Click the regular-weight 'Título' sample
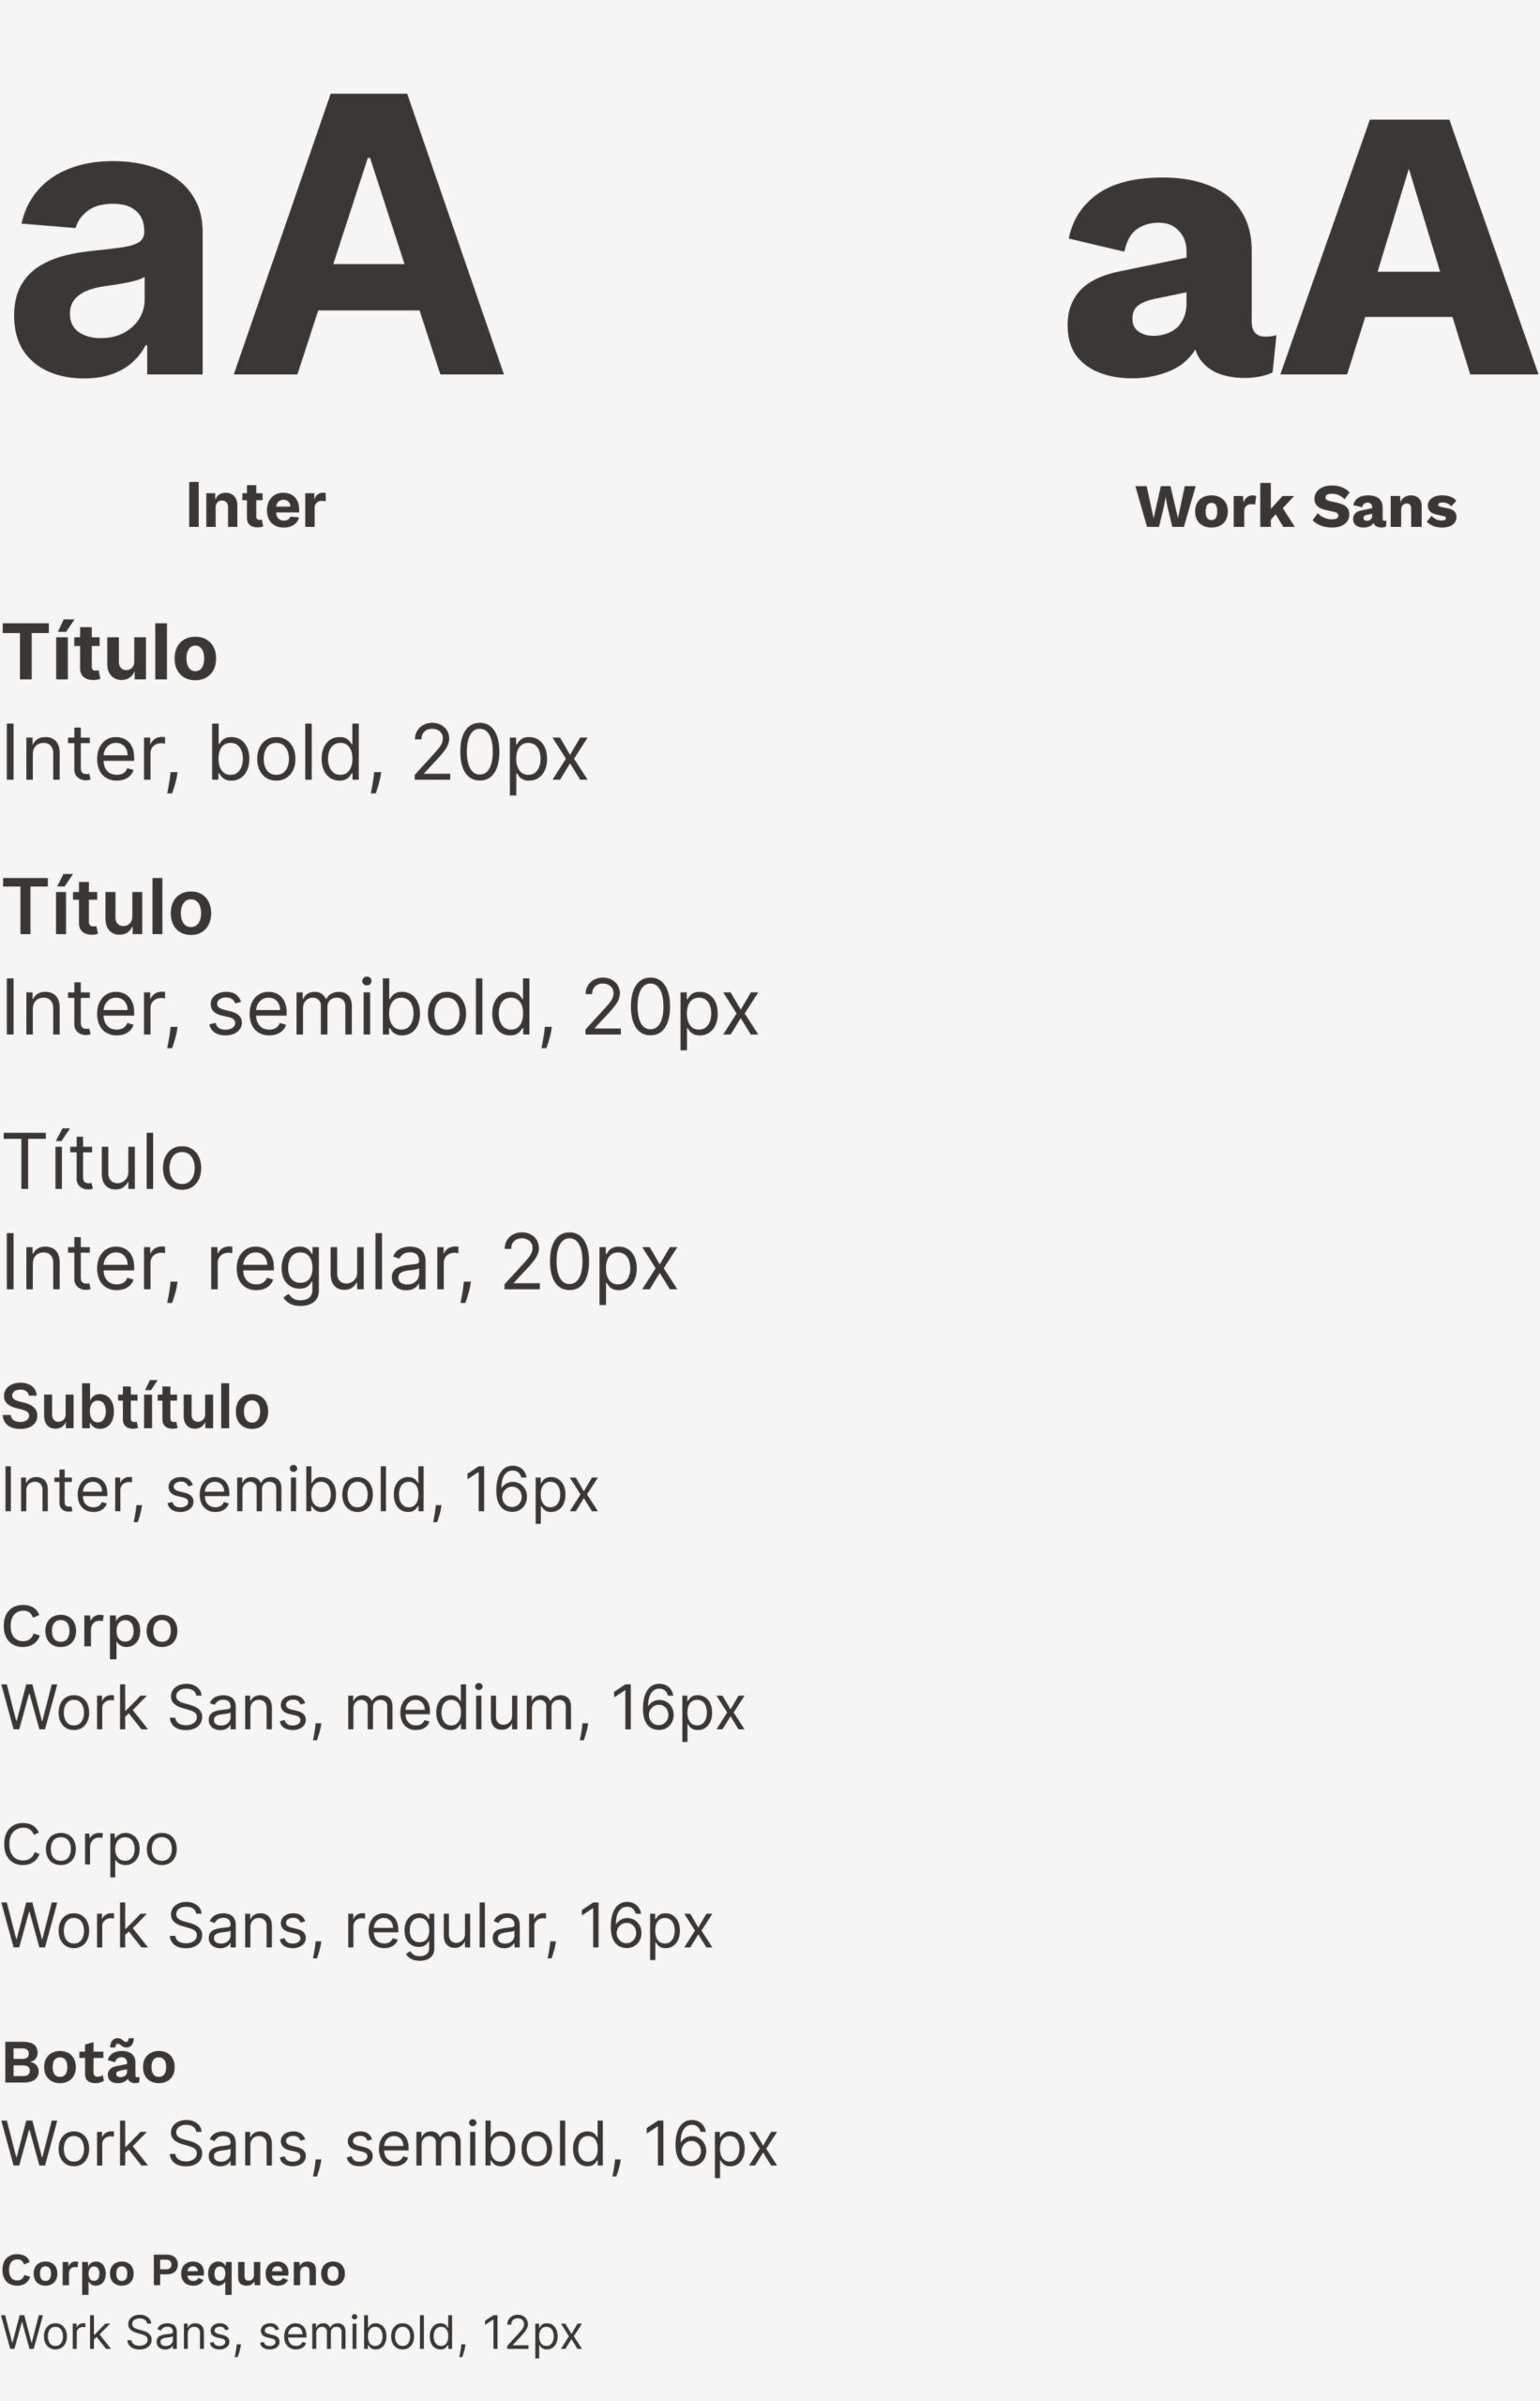The image size is (1540, 2401). coord(103,1161)
